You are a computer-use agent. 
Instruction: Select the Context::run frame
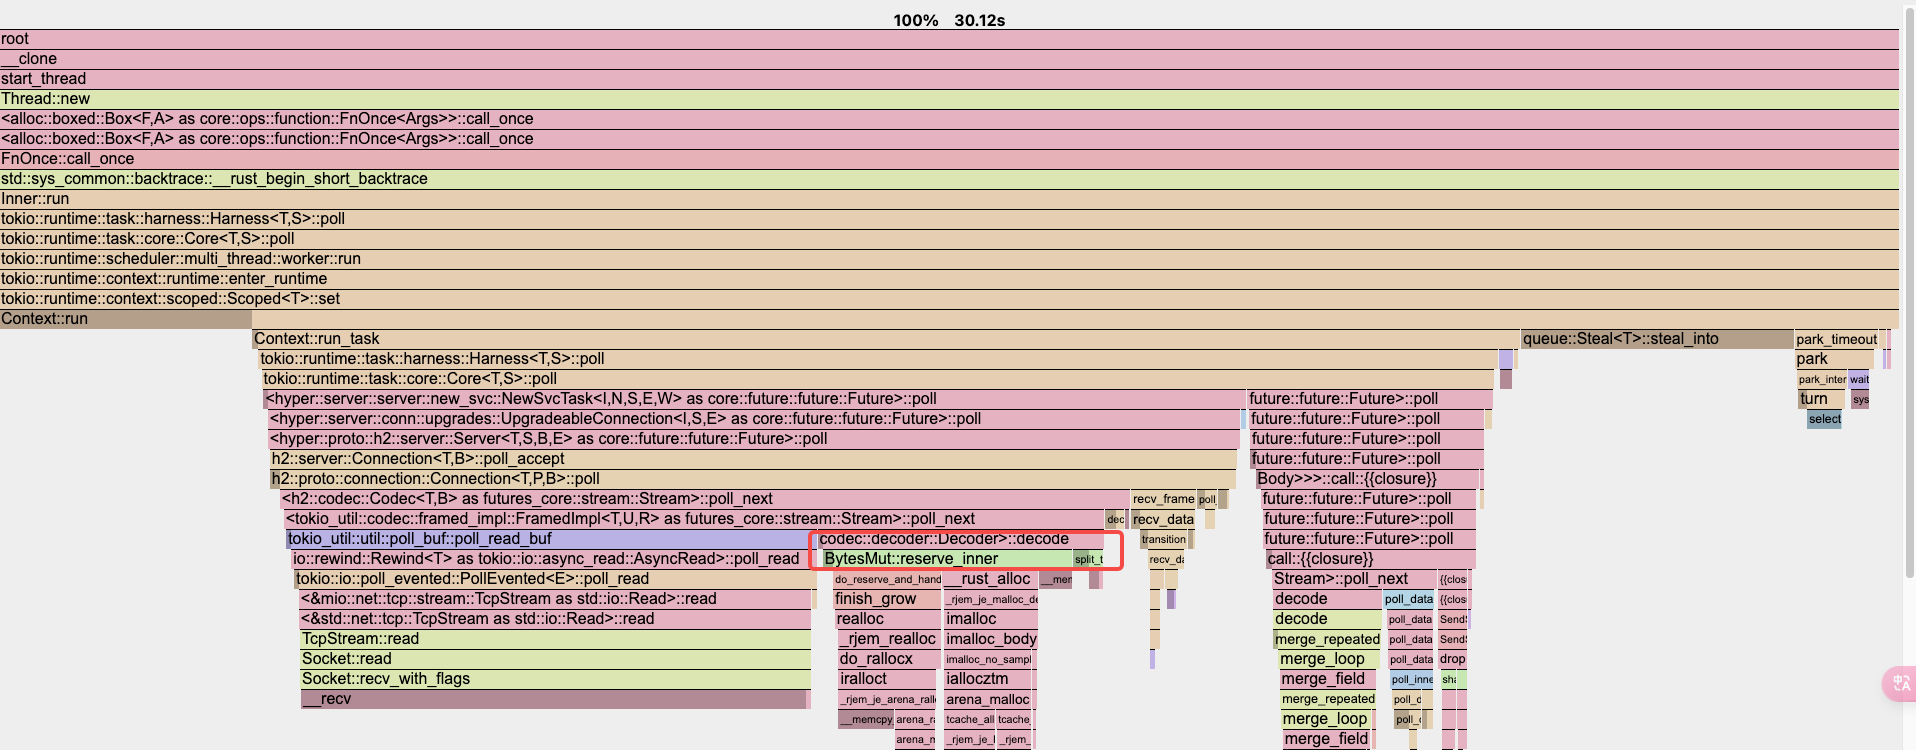coord(125,319)
